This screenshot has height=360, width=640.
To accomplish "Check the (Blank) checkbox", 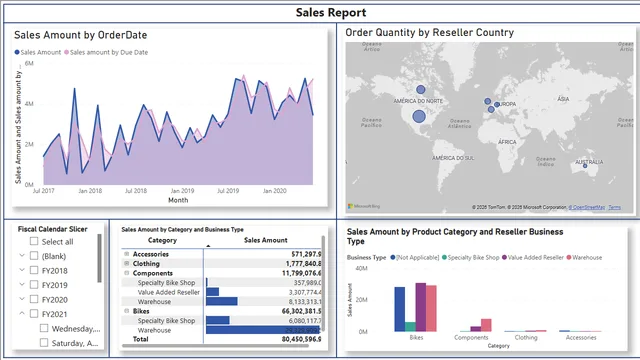I will (34, 256).
